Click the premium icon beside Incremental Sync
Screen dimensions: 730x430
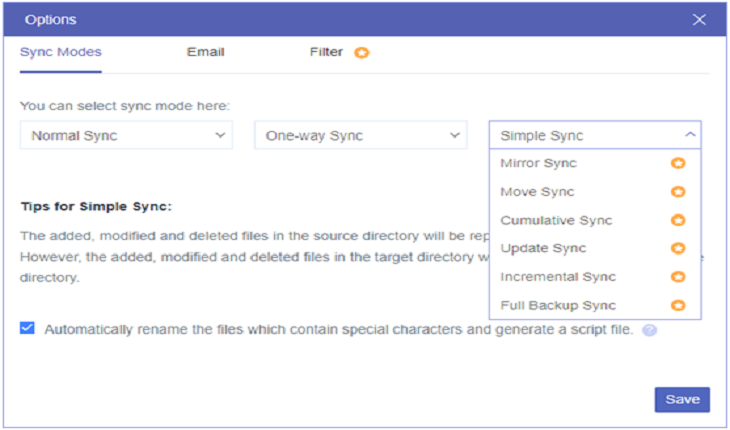pos(678,277)
